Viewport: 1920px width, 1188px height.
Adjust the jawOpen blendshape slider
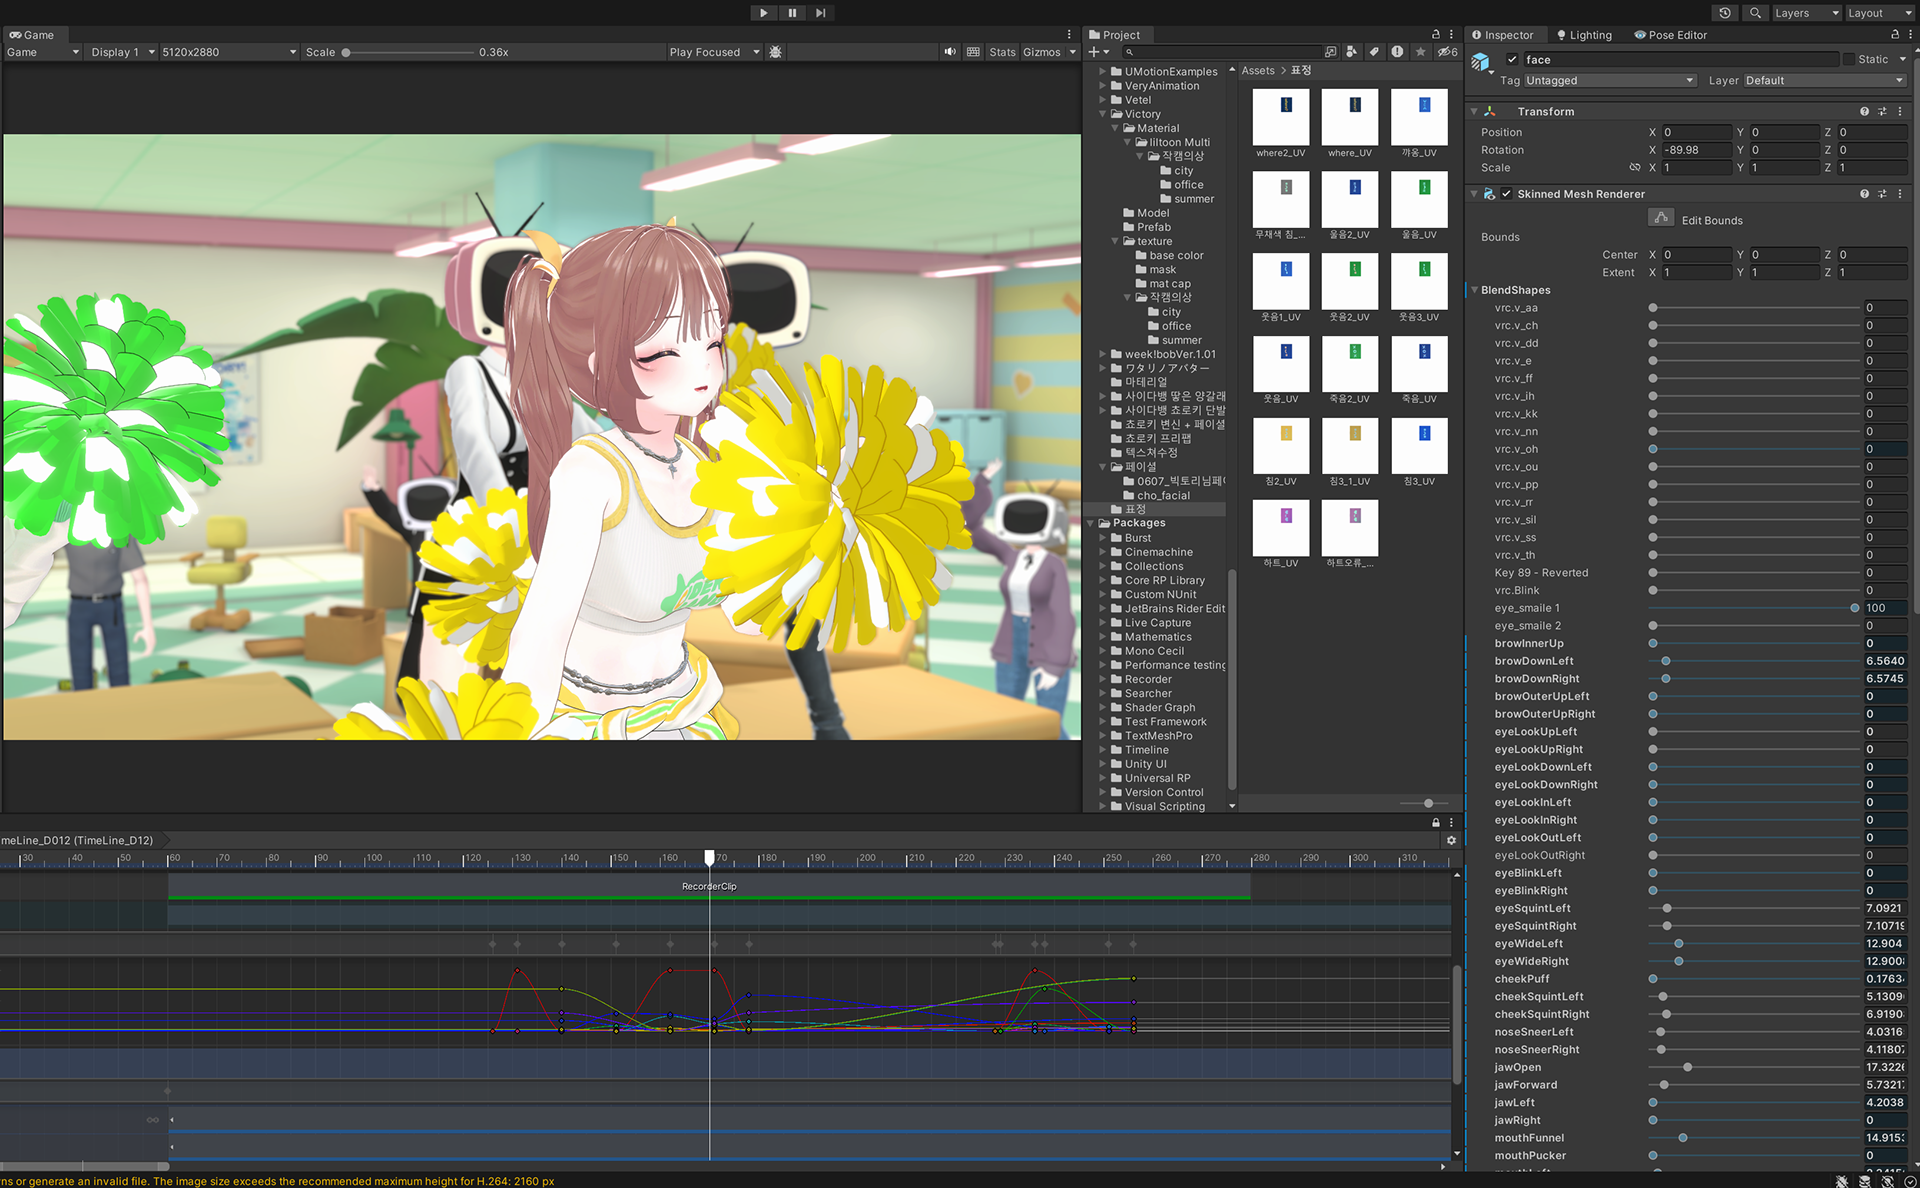[x=1754, y=1067]
